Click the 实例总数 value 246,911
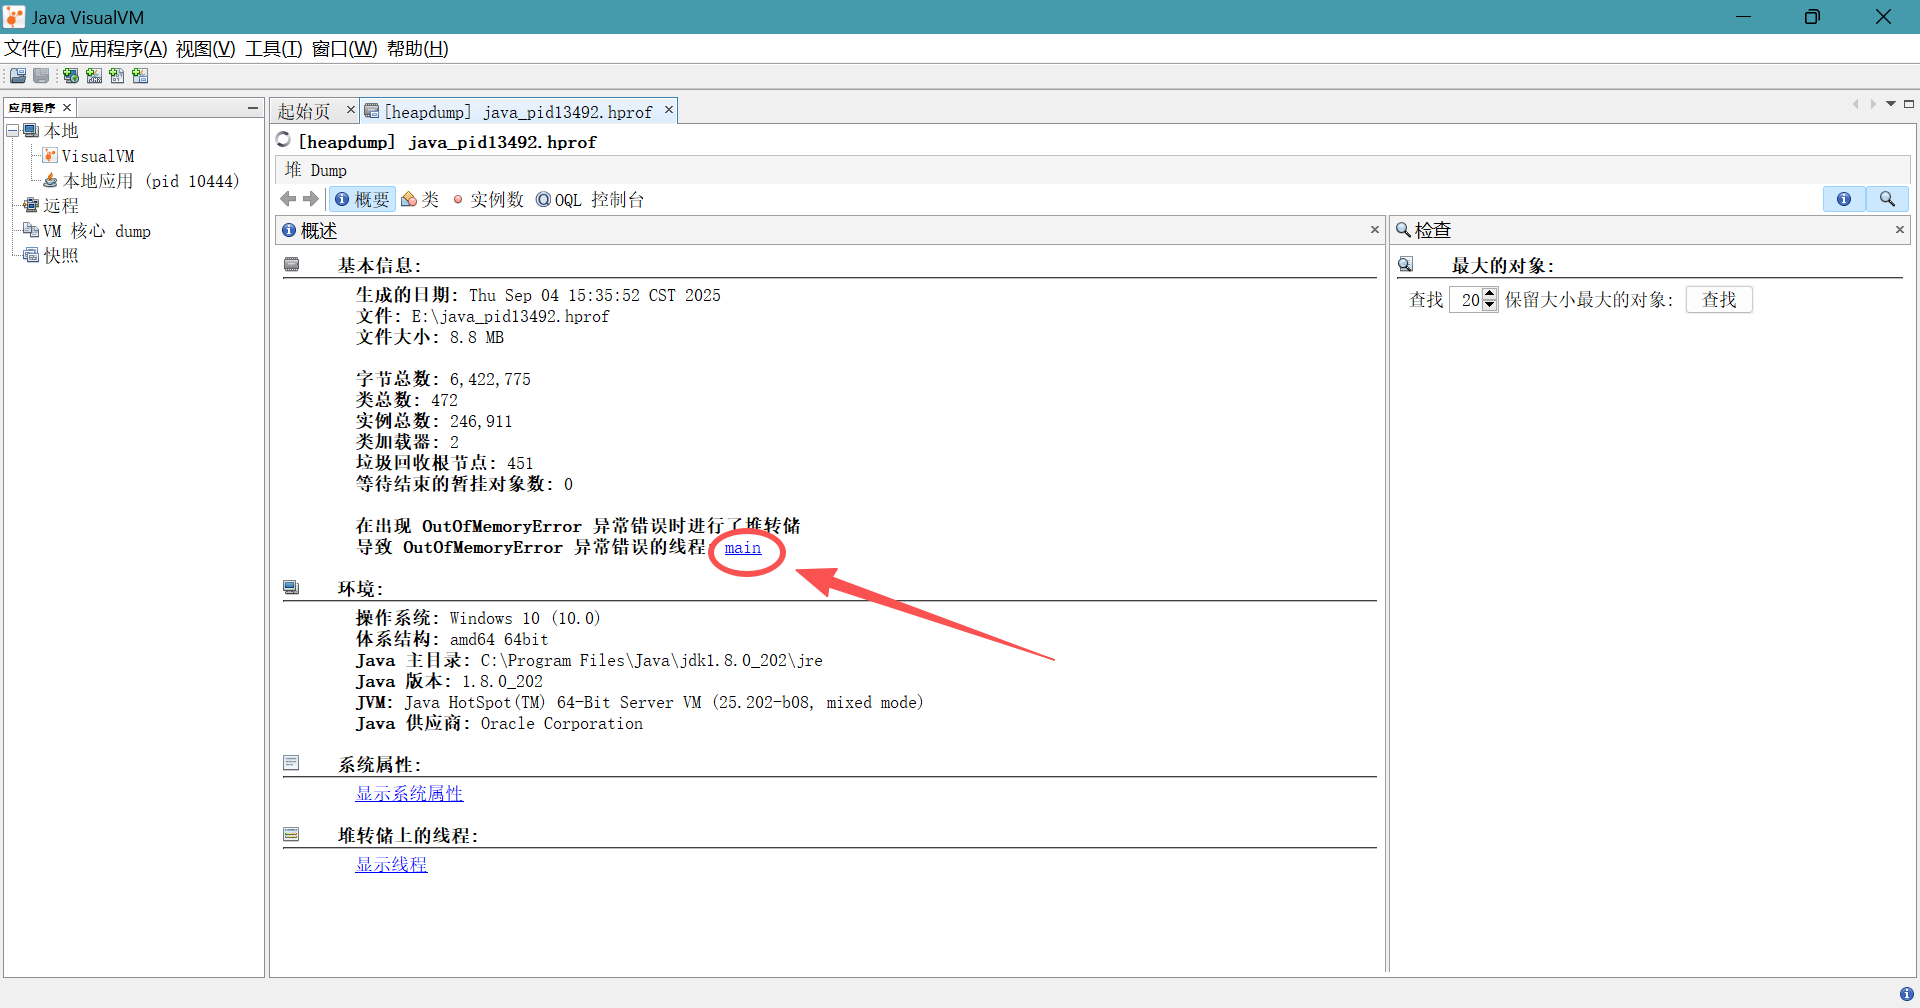 coord(481,422)
